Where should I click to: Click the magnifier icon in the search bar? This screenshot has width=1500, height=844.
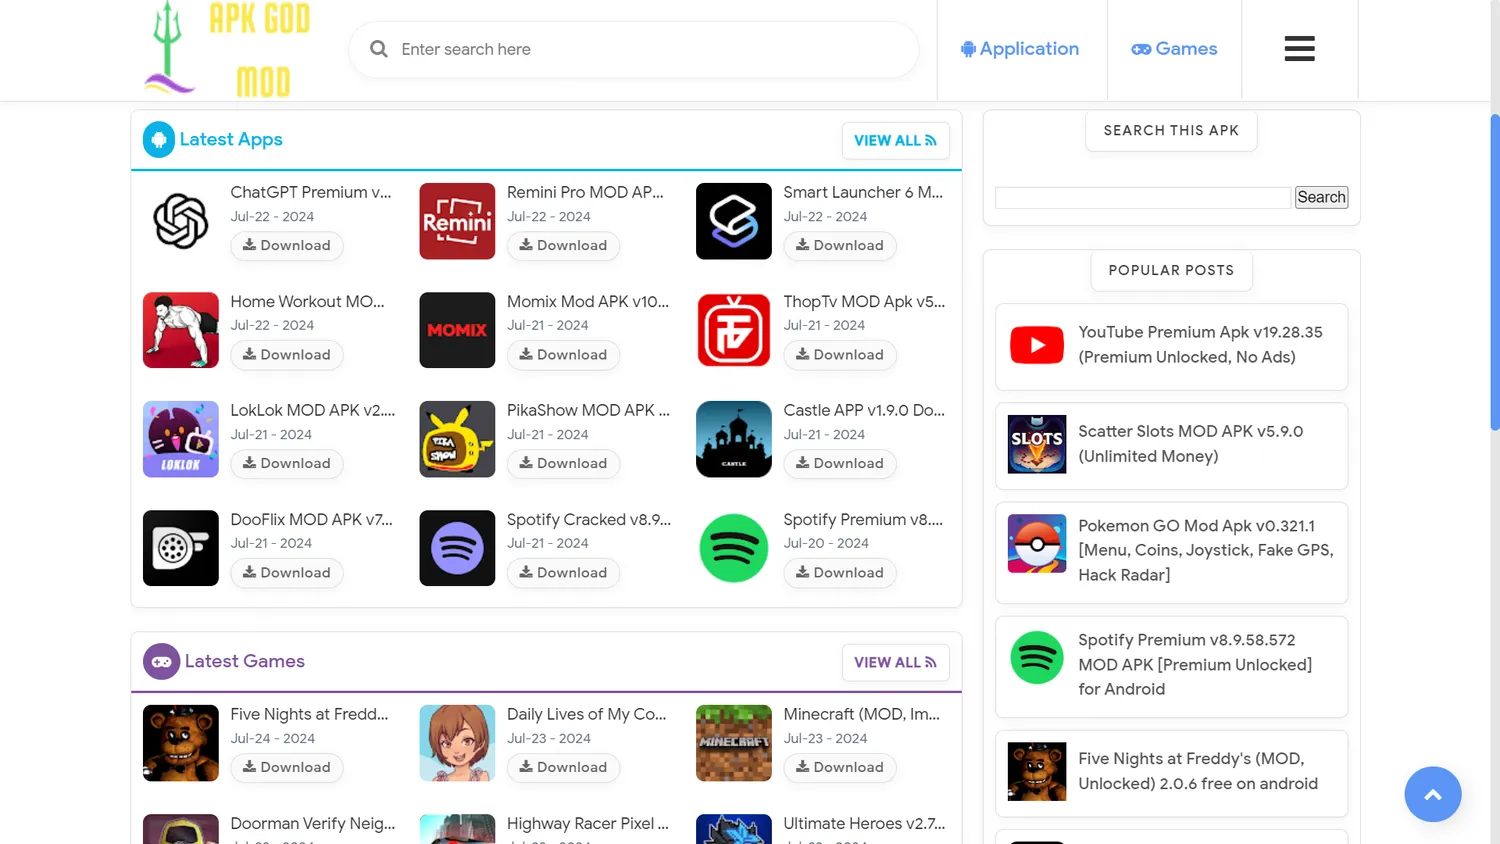(379, 49)
